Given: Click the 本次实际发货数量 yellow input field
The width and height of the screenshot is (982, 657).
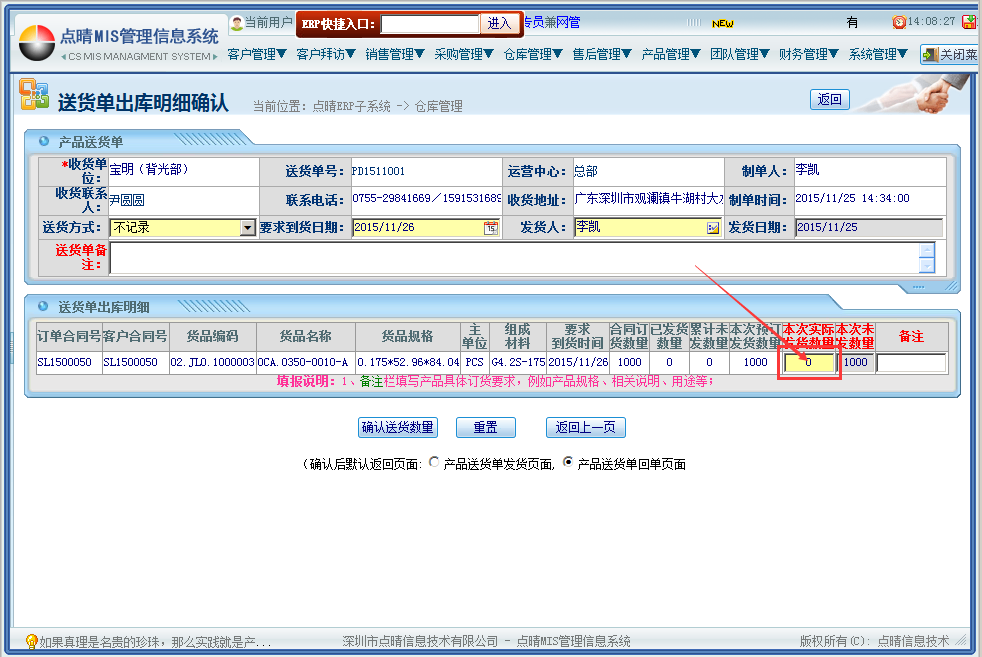Looking at the screenshot, I should point(809,363).
